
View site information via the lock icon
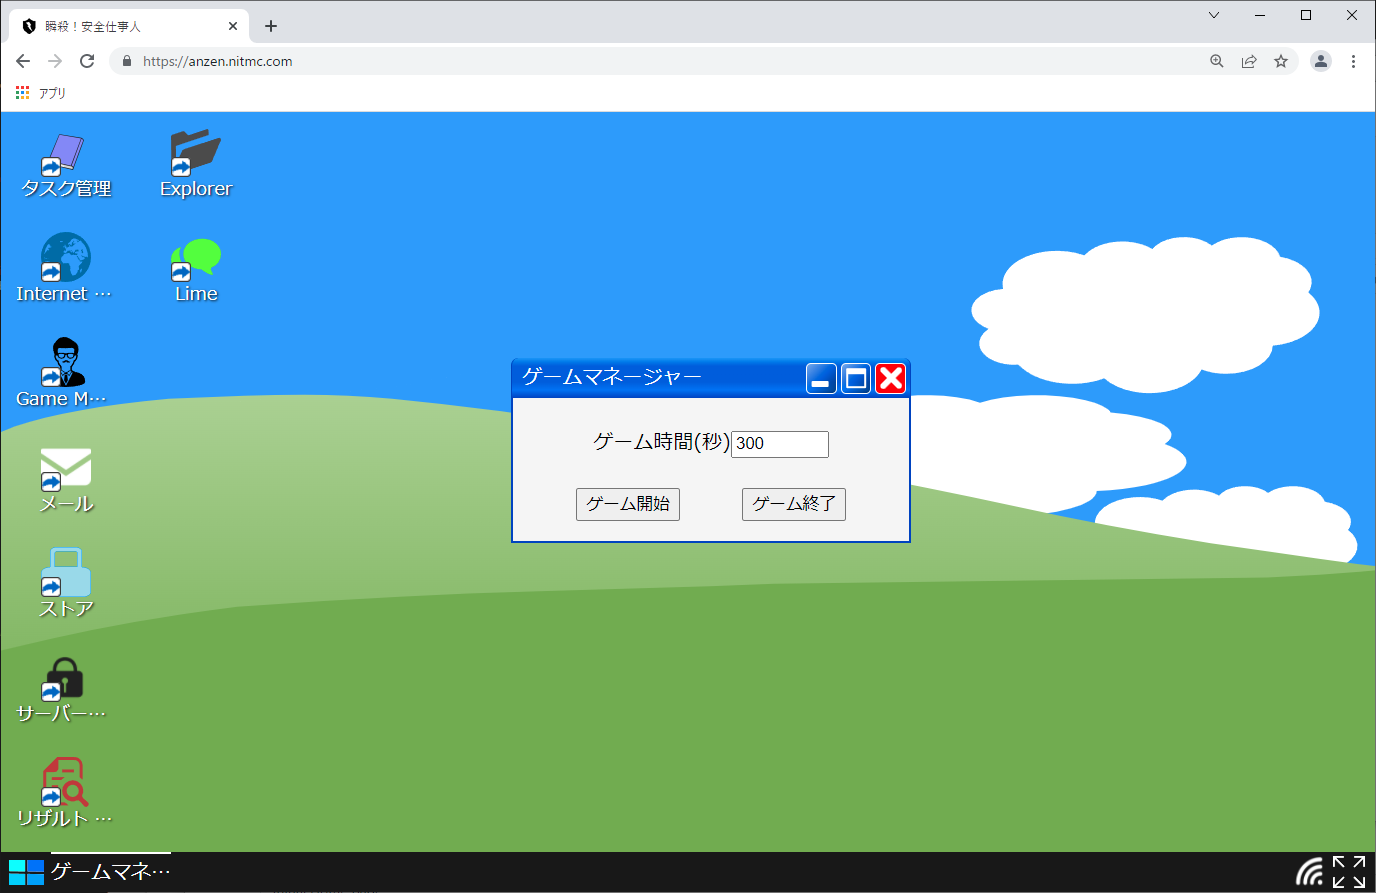pos(126,61)
